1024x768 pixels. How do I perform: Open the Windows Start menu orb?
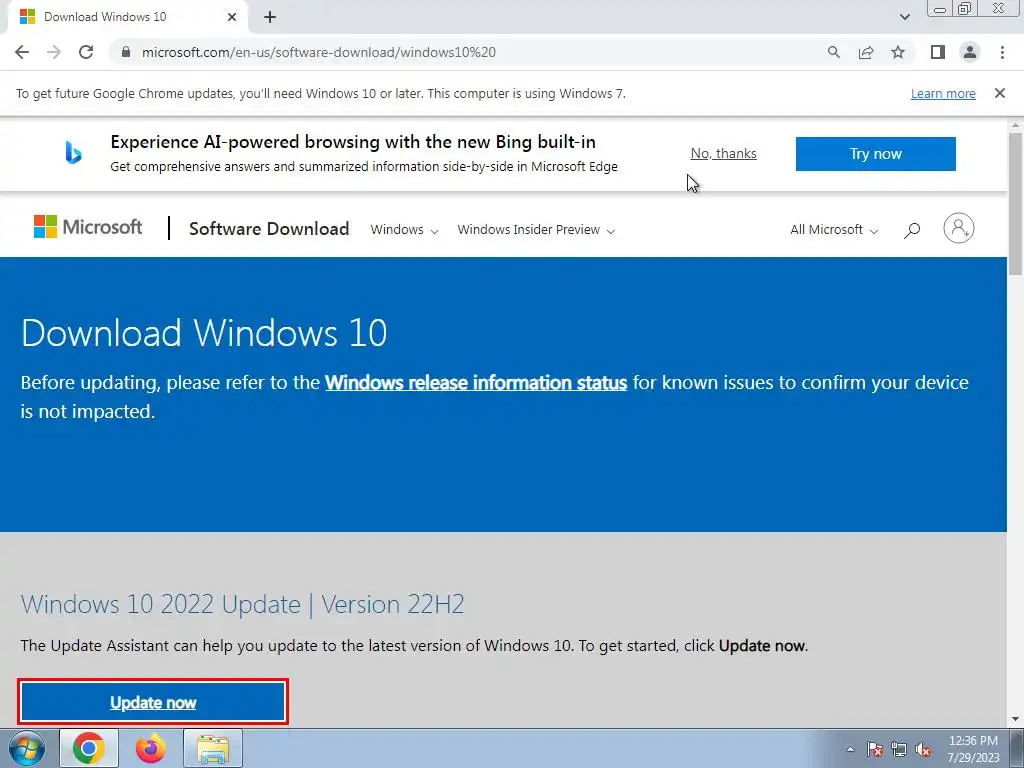click(27, 748)
